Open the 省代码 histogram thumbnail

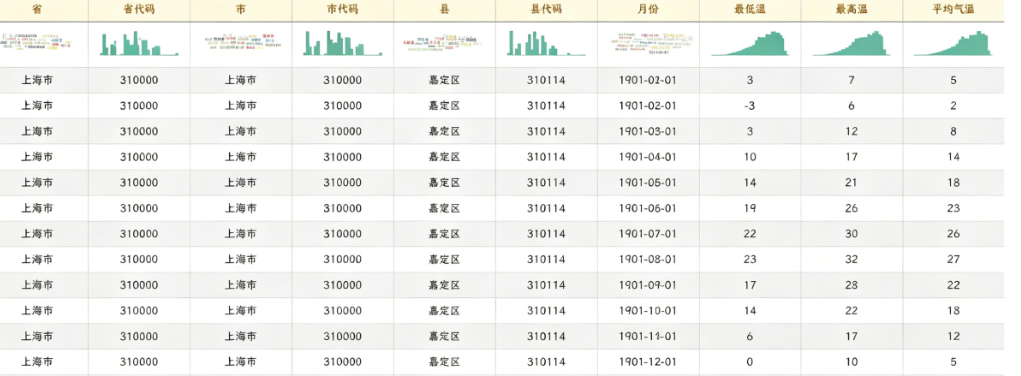click(139, 44)
